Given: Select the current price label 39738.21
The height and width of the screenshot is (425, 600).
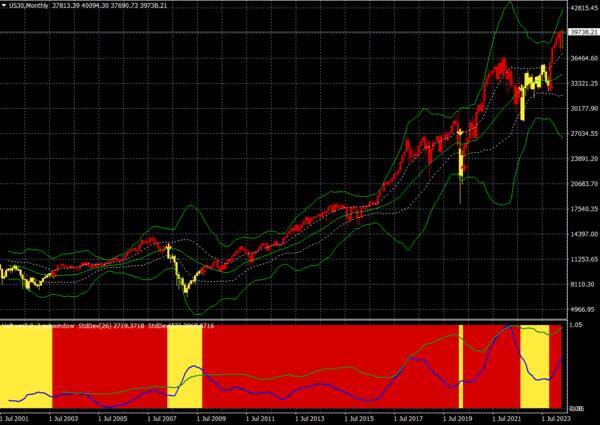Looking at the screenshot, I should [x=584, y=32].
